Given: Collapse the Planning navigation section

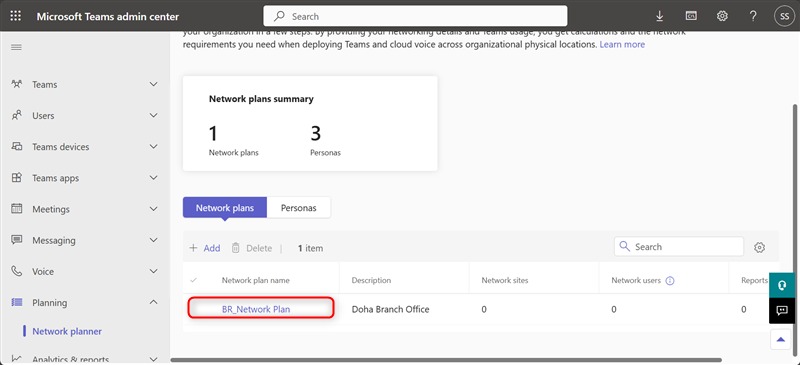Looking at the screenshot, I should (153, 302).
